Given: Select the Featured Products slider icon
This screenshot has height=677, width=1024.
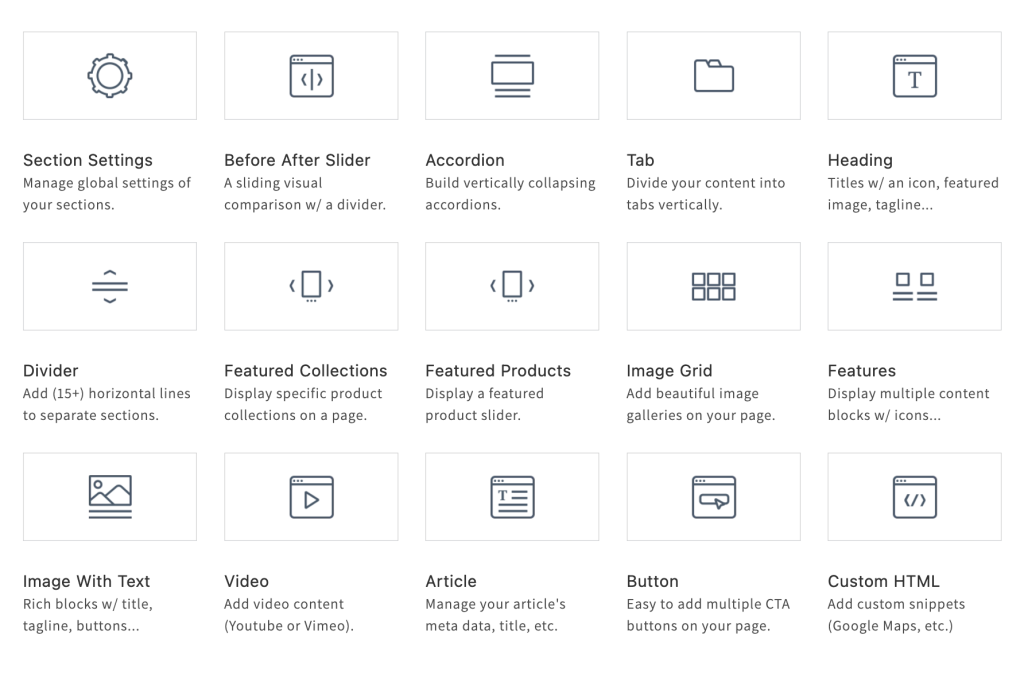Looking at the screenshot, I should click(x=512, y=286).
